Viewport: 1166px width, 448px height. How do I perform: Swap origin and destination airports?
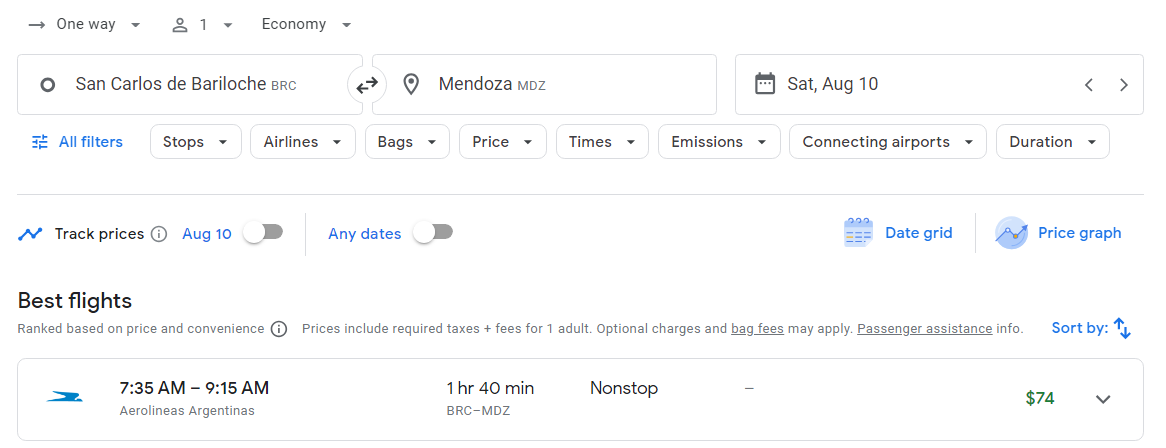tap(367, 85)
